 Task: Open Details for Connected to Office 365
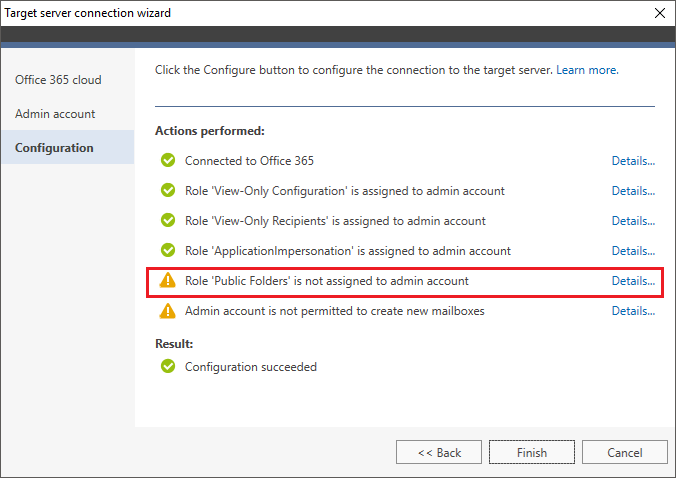pyautogui.click(x=633, y=161)
